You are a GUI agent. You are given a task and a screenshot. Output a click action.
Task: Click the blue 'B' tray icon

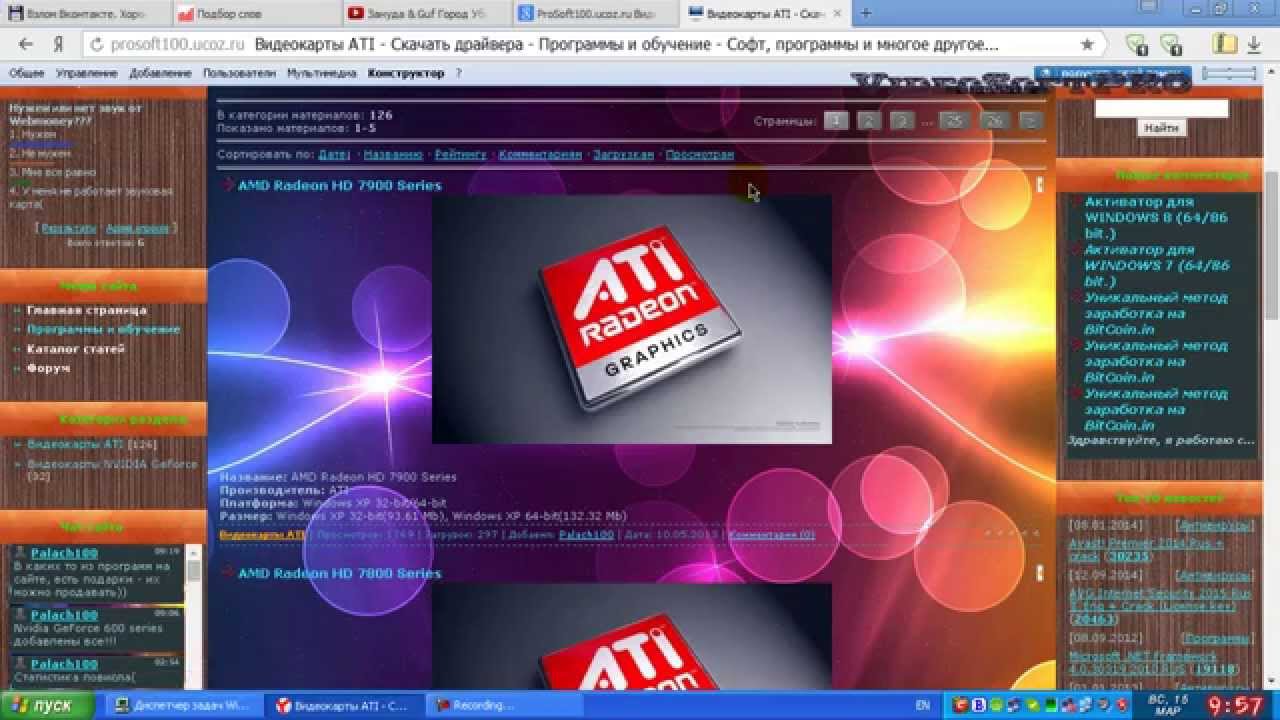(979, 705)
